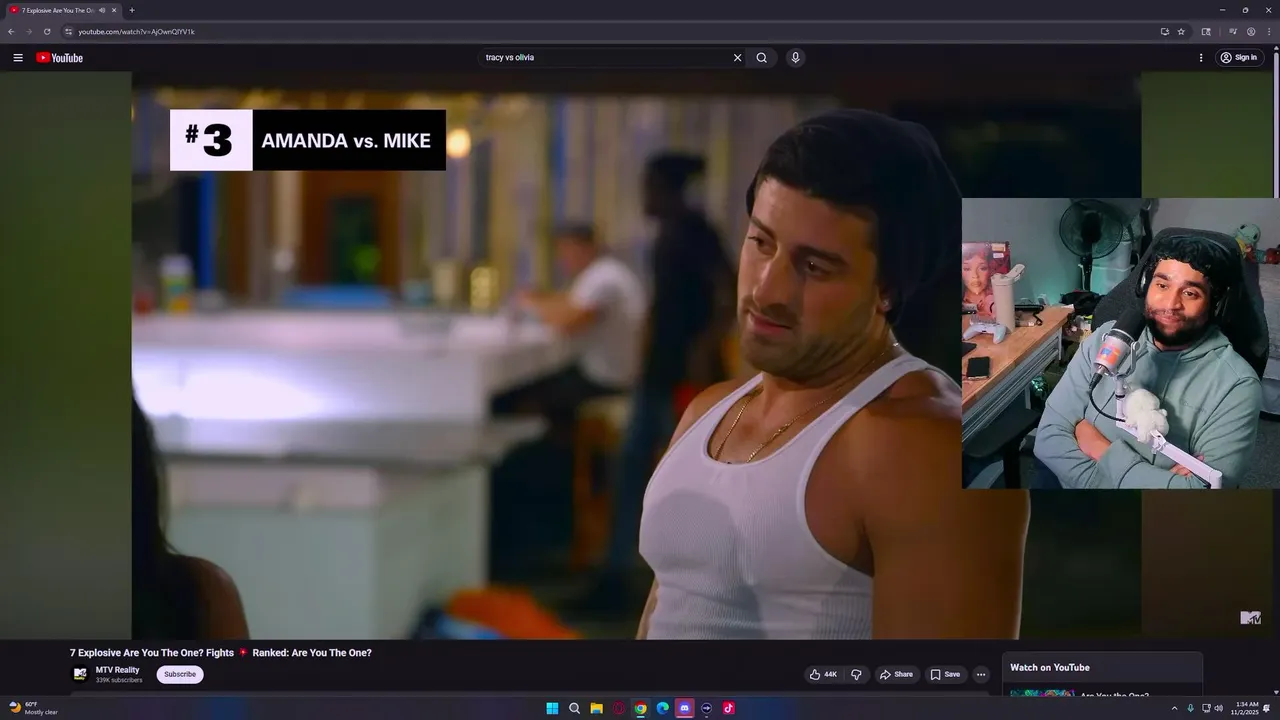The image size is (1280, 720).
Task: Go to the YouTube home logo
Action: 60,58
